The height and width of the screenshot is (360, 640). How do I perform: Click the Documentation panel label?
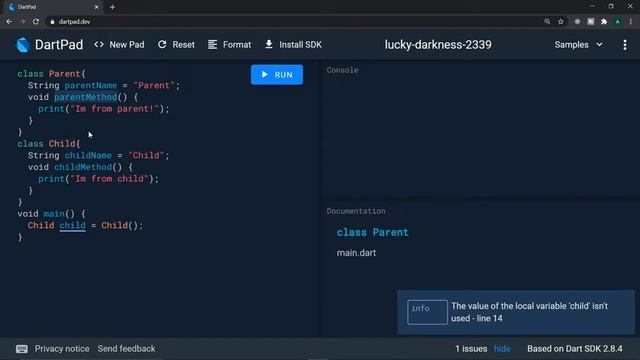point(356,211)
